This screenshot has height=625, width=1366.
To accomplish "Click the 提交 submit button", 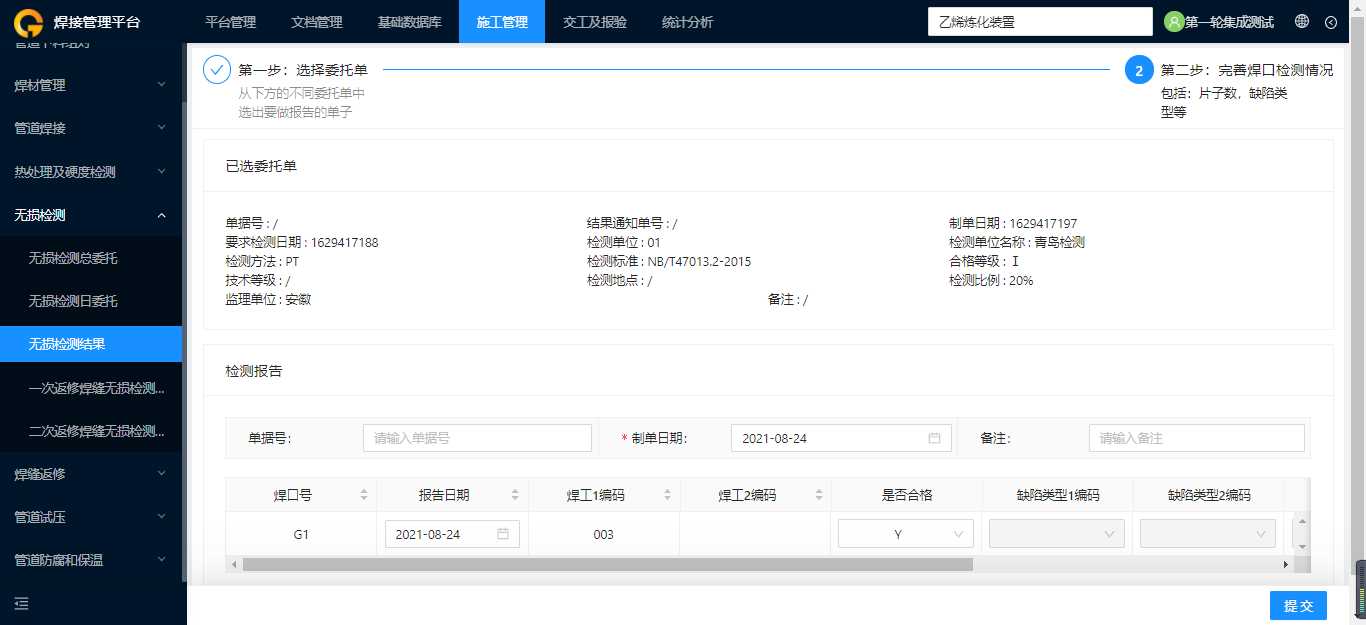I will [1298, 606].
